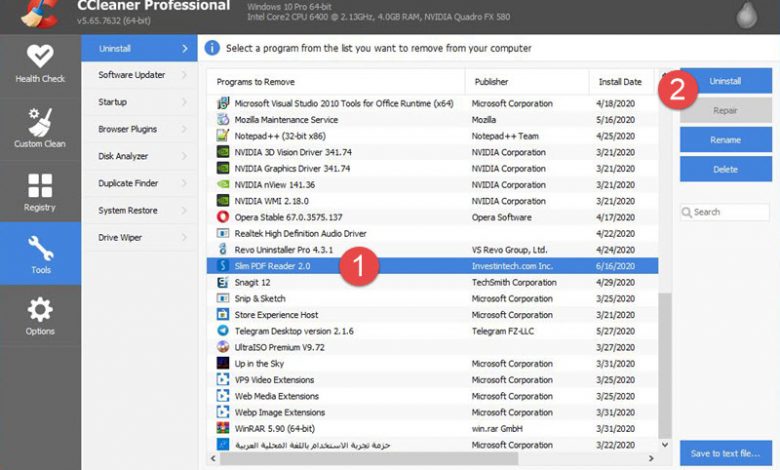The width and height of the screenshot is (780, 470).
Task: Open the Browser Plugins tab
Action: pyautogui.click(x=139, y=129)
